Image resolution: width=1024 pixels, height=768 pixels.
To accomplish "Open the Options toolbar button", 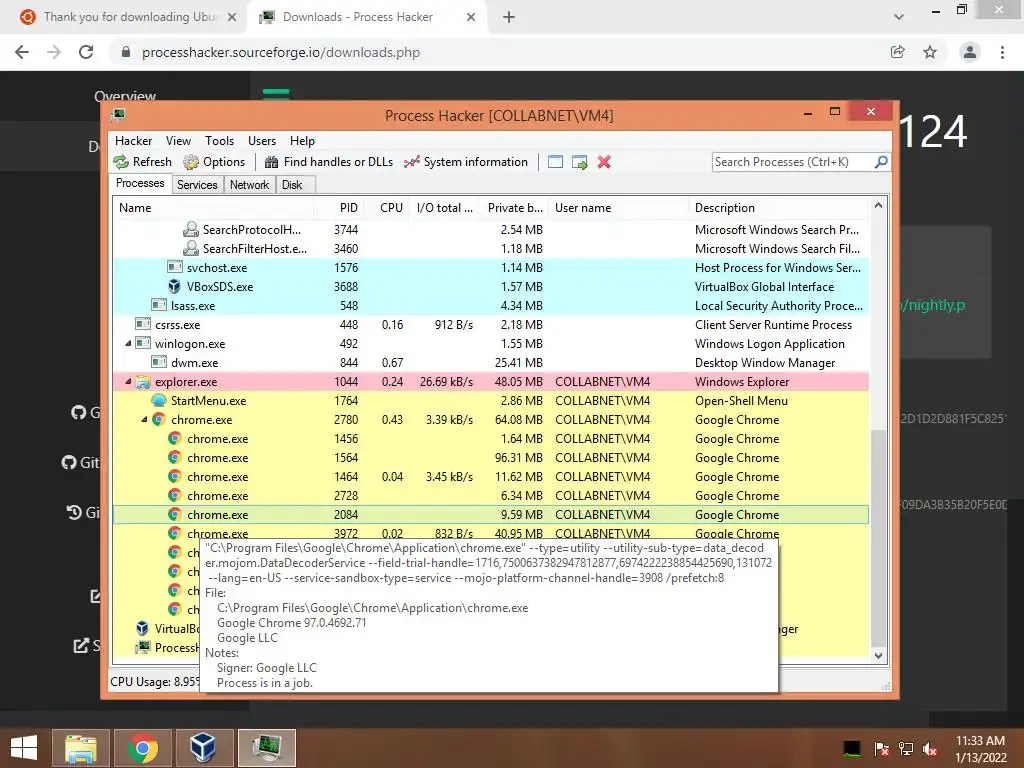I will pyautogui.click(x=214, y=162).
